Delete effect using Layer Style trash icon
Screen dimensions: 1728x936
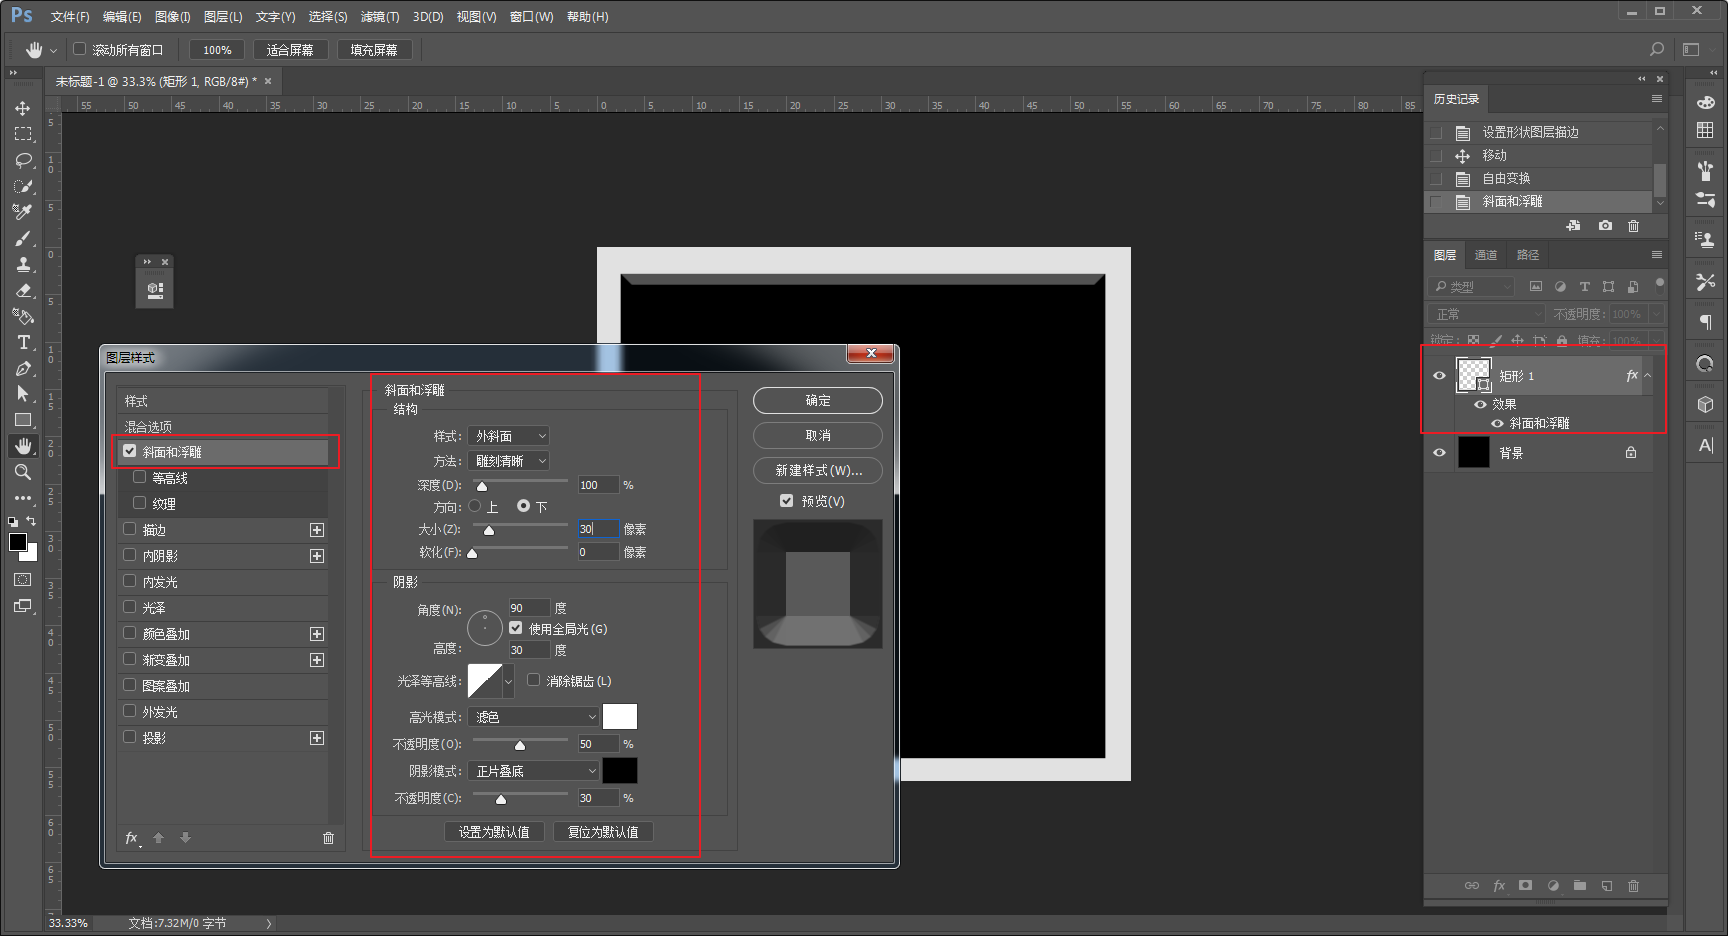328,838
